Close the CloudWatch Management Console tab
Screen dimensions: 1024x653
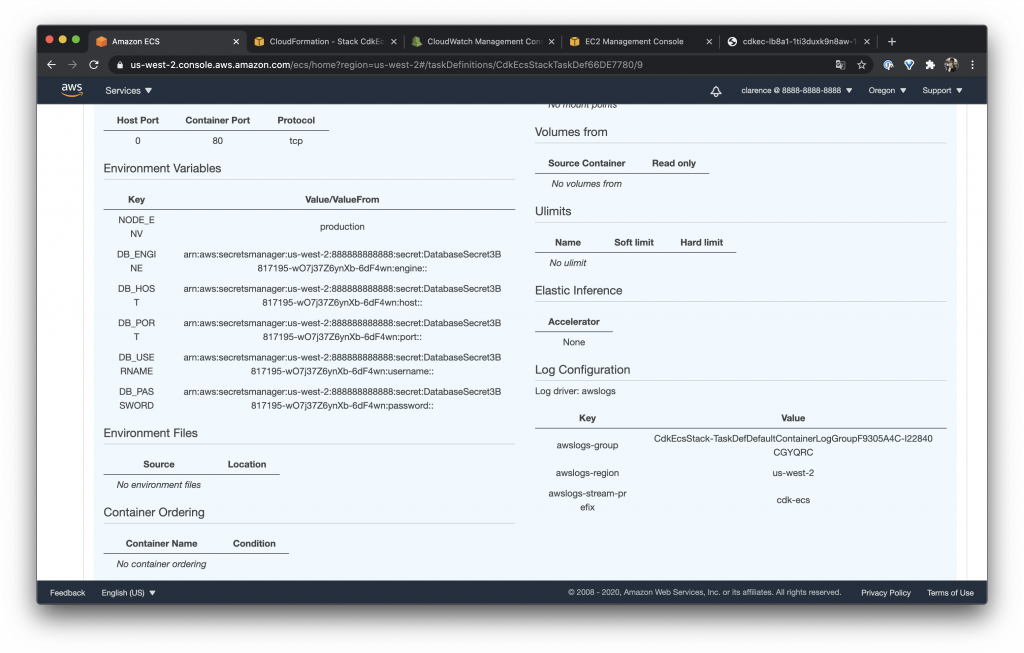(551, 41)
